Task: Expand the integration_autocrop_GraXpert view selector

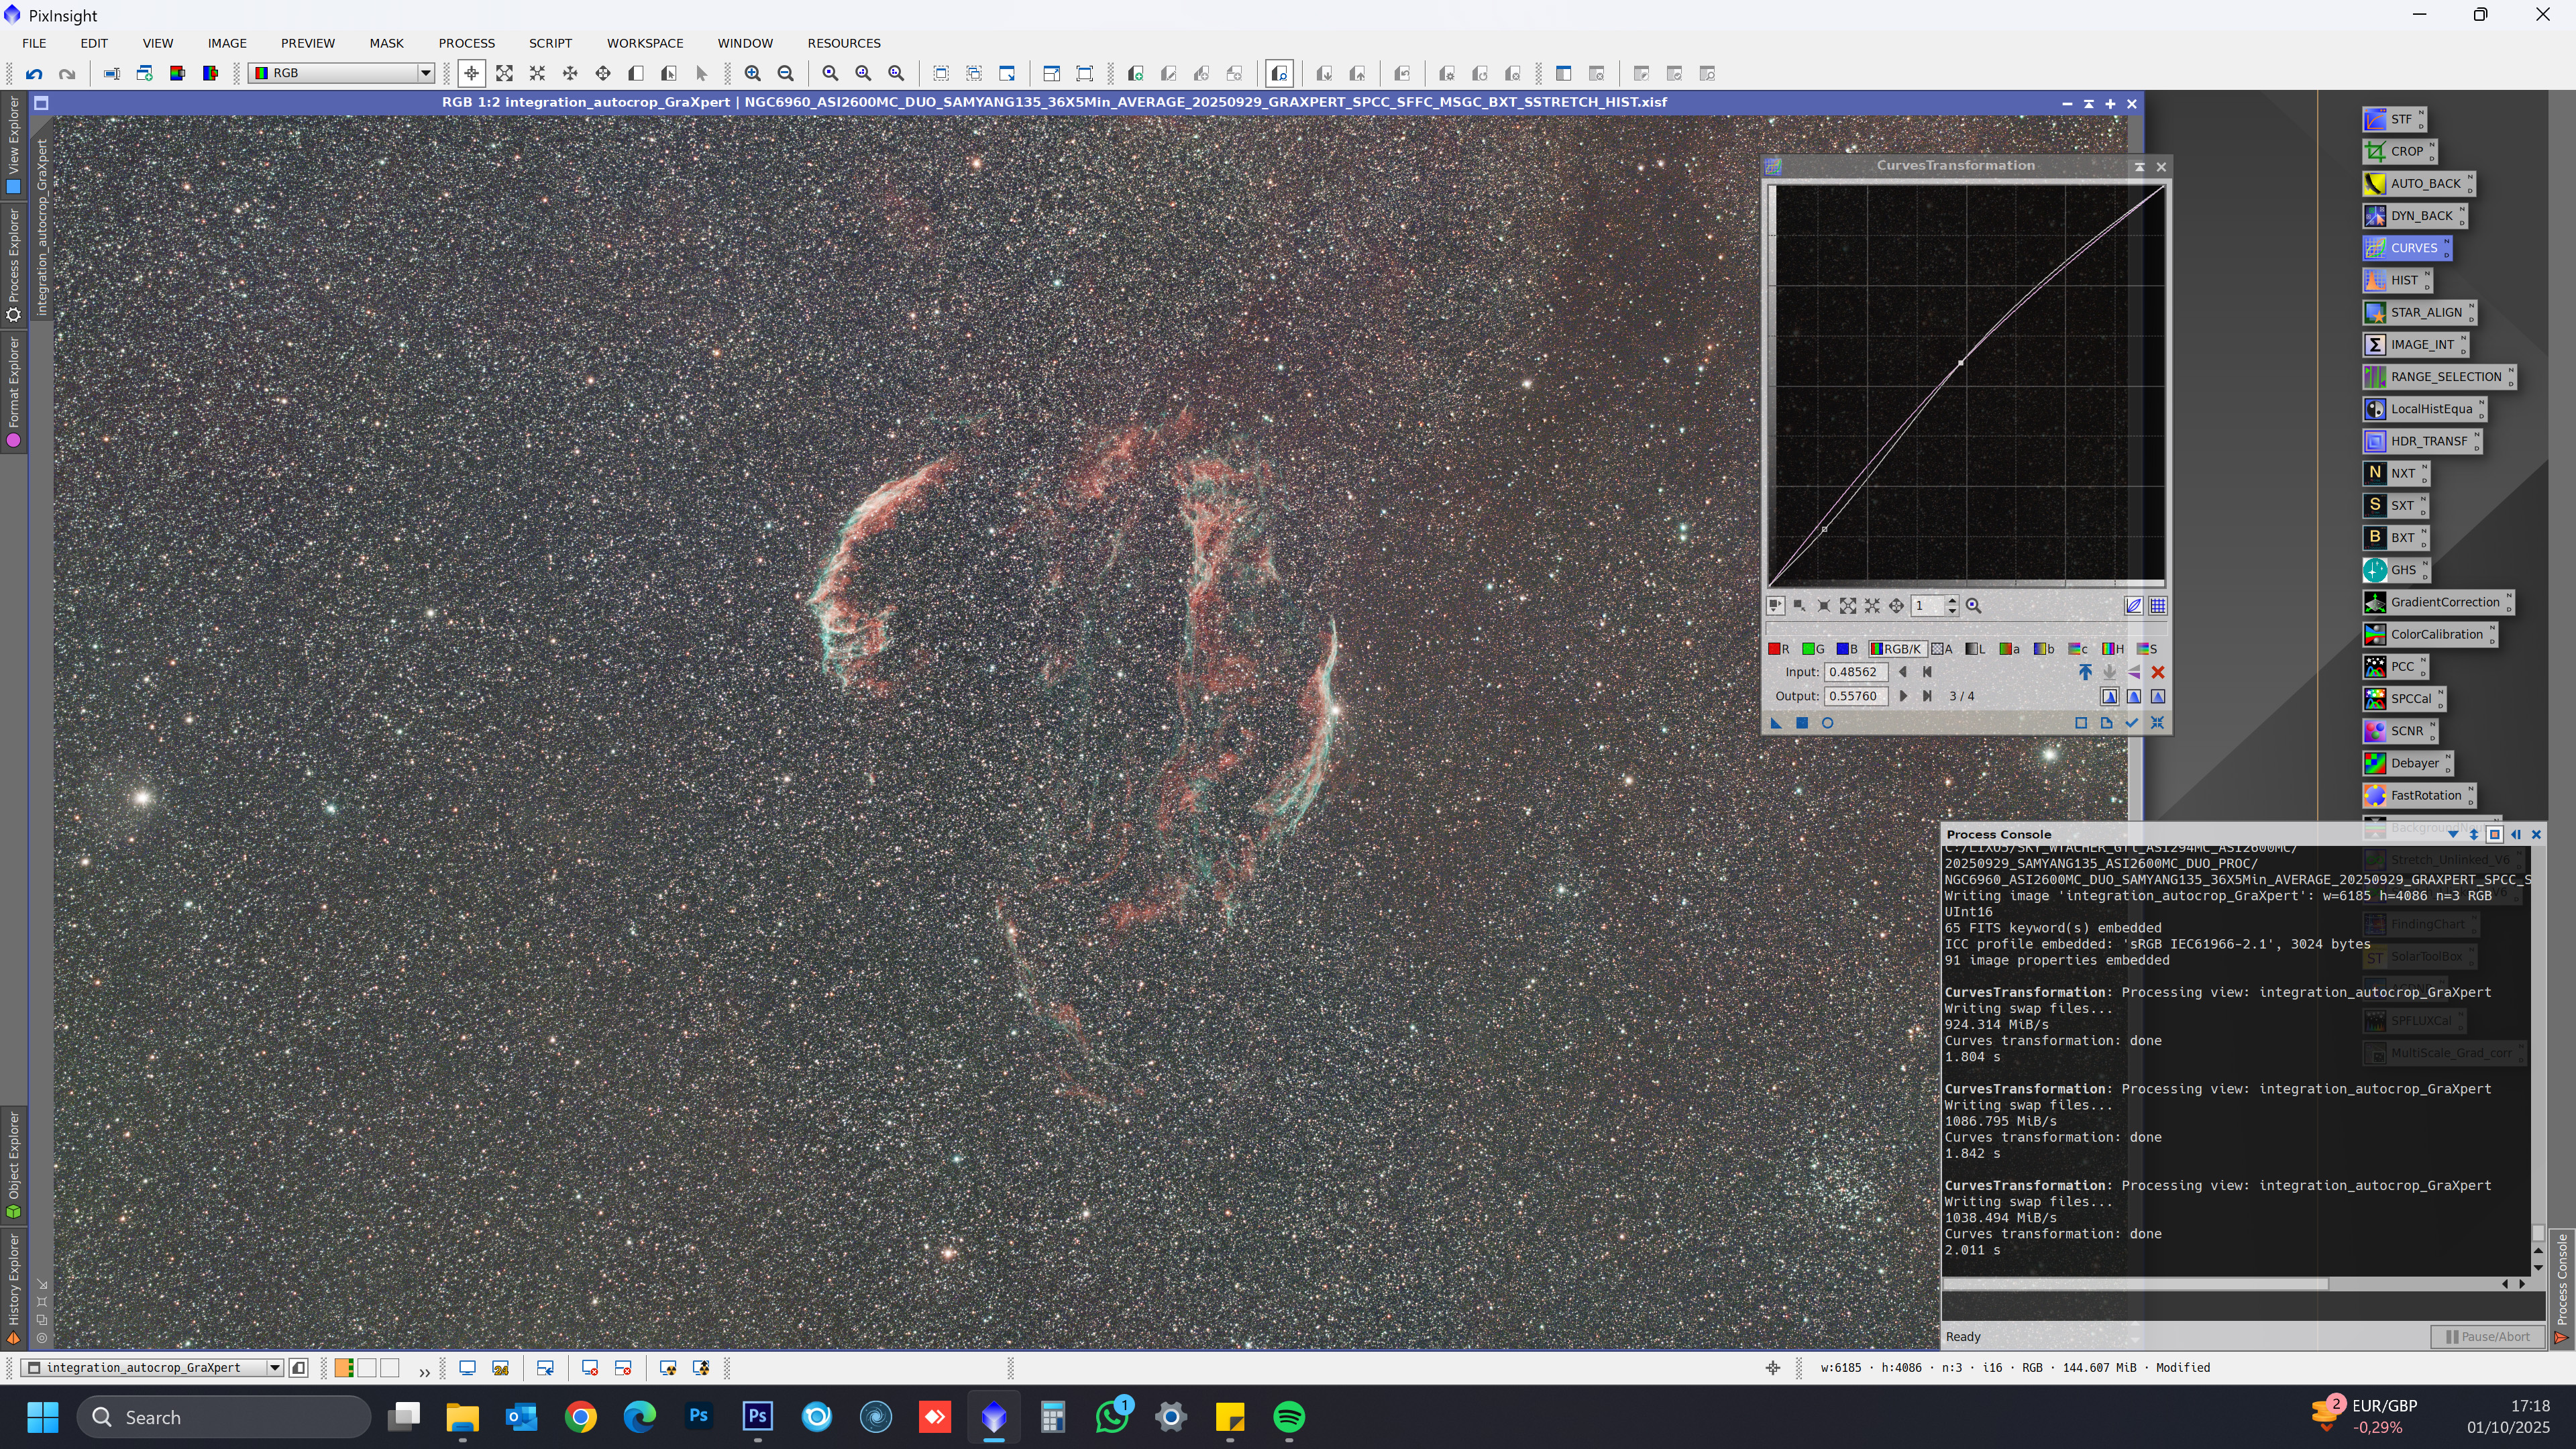Action: (274, 1368)
